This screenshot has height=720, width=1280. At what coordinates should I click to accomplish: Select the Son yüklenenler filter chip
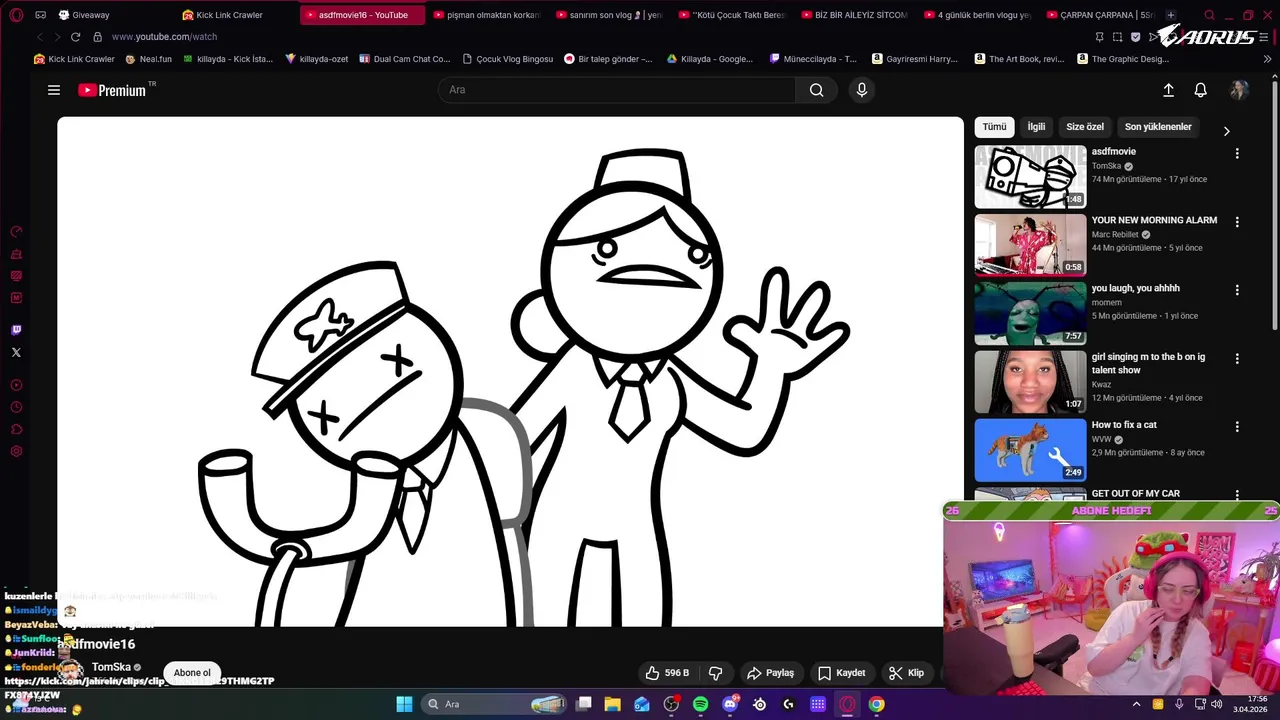click(1158, 127)
